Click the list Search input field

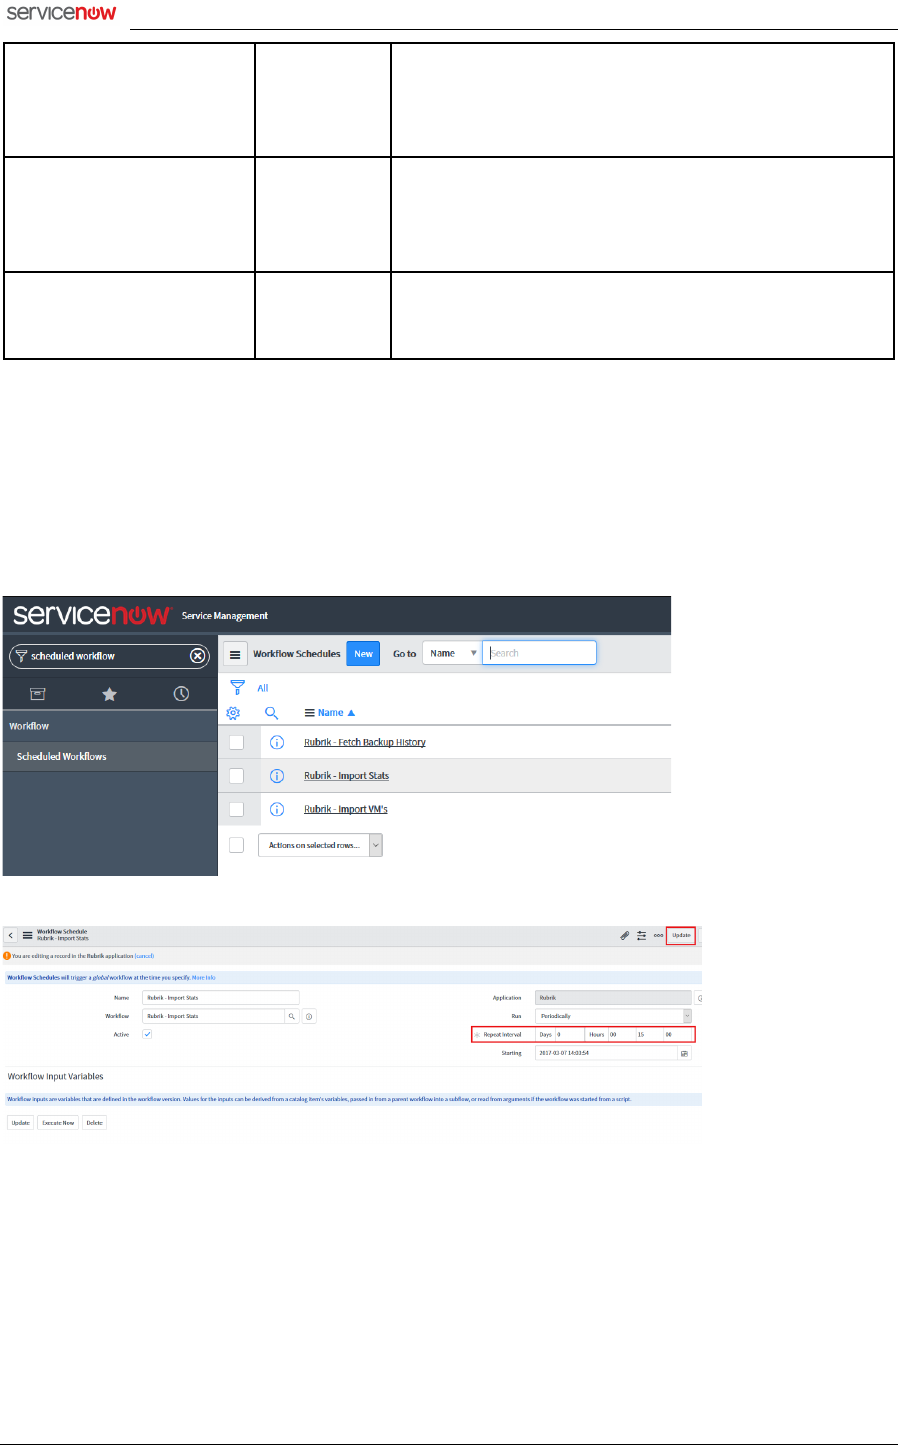click(x=540, y=653)
